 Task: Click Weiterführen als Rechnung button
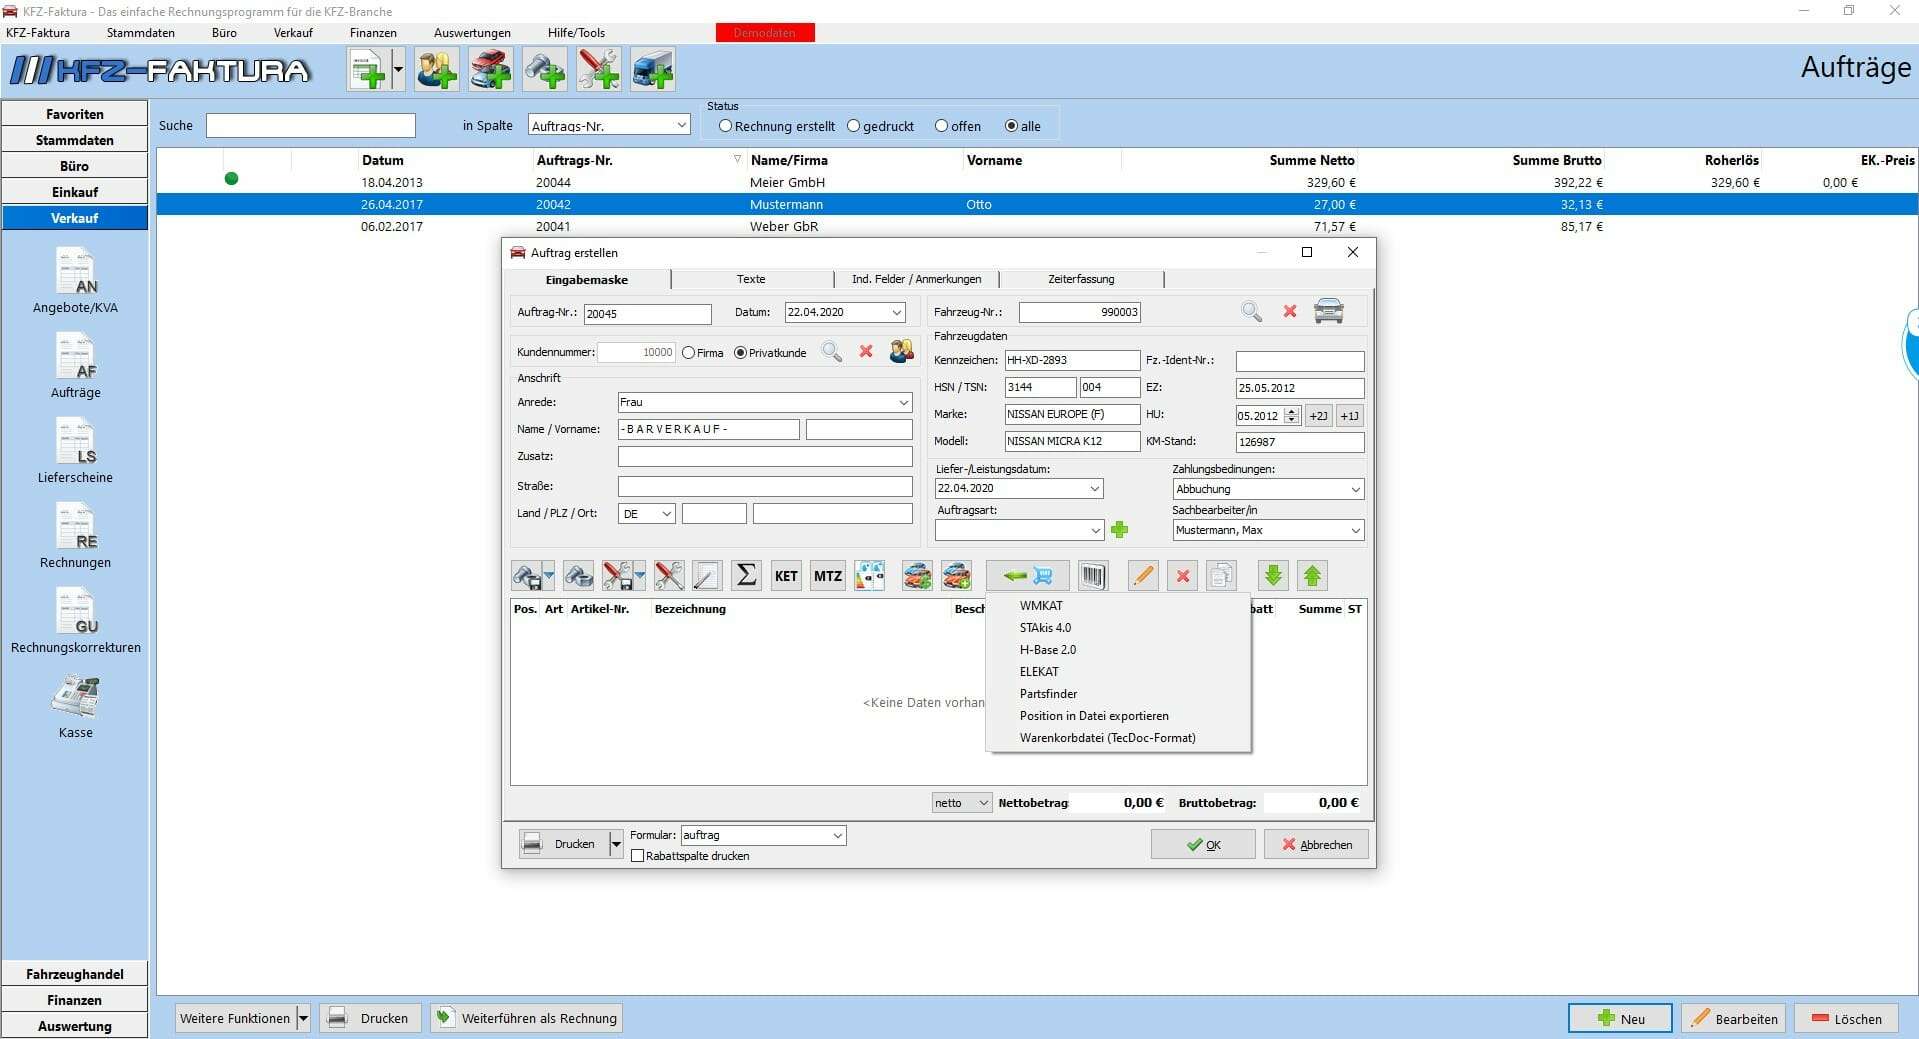pyautogui.click(x=527, y=1018)
